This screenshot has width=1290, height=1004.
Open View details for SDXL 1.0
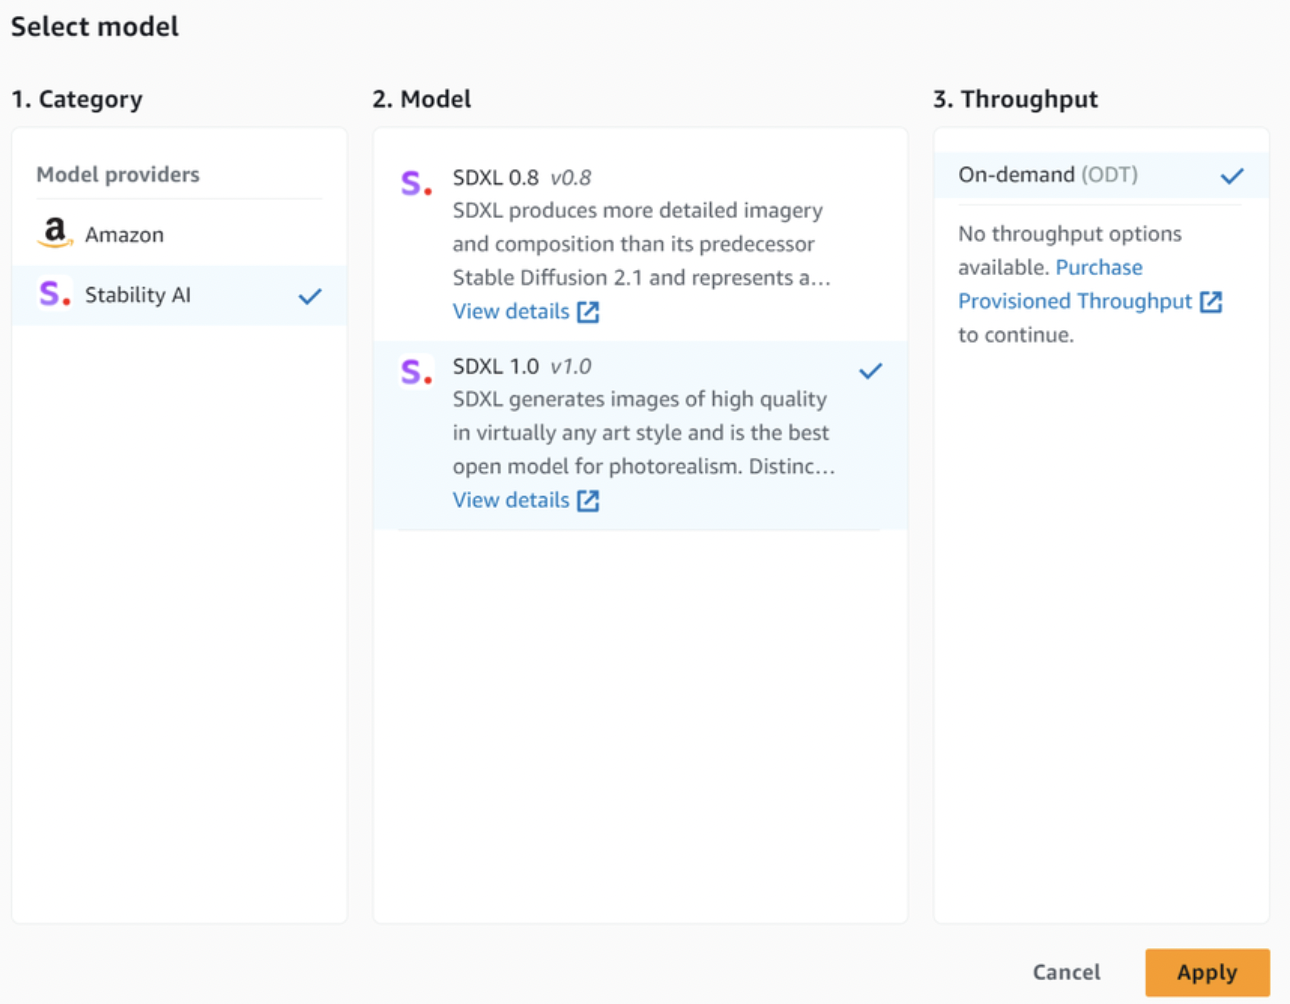(511, 500)
